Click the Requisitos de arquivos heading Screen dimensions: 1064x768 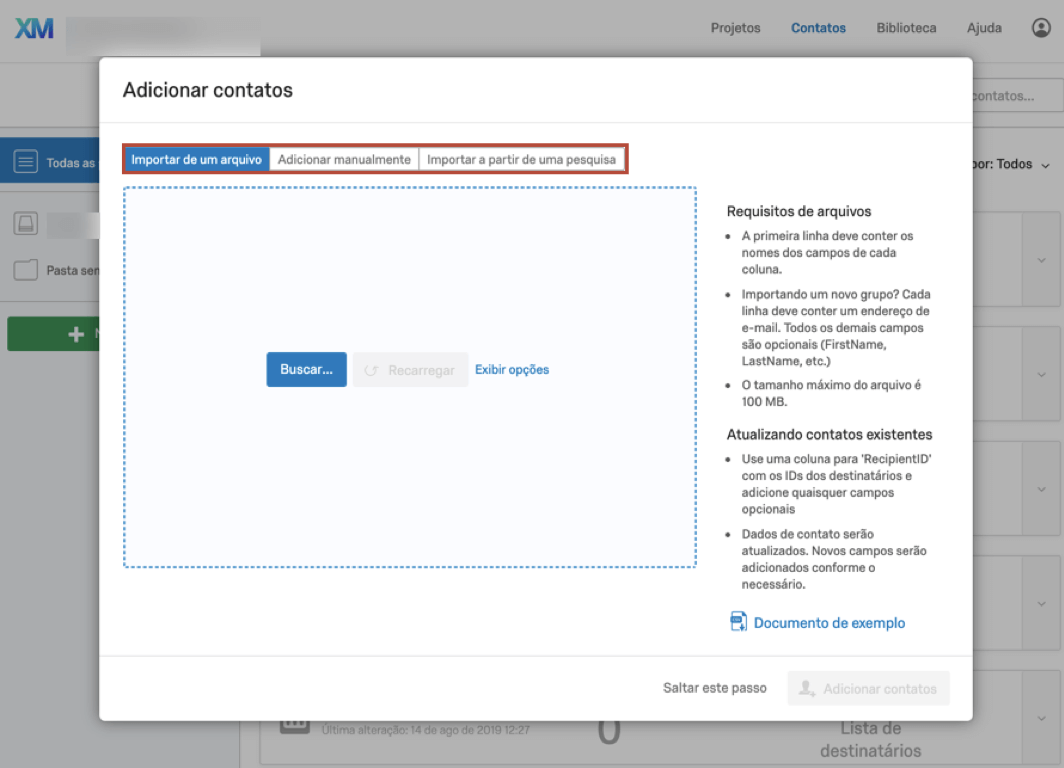799,211
